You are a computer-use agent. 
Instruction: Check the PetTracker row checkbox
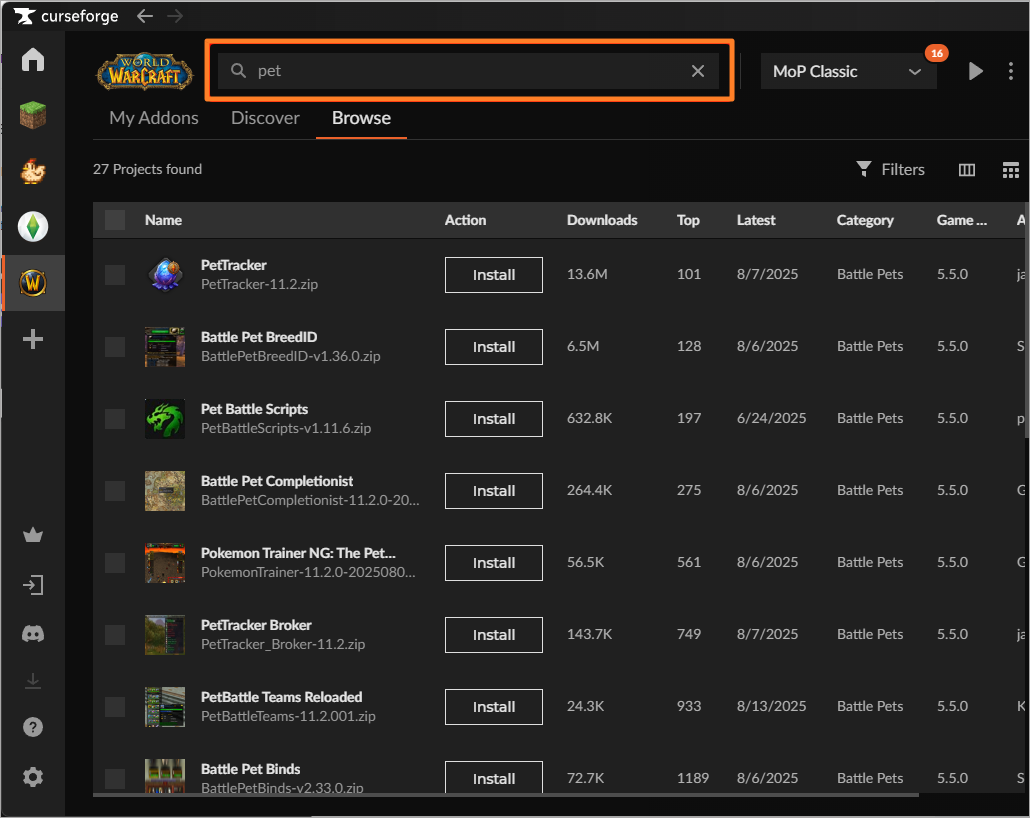coord(115,275)
